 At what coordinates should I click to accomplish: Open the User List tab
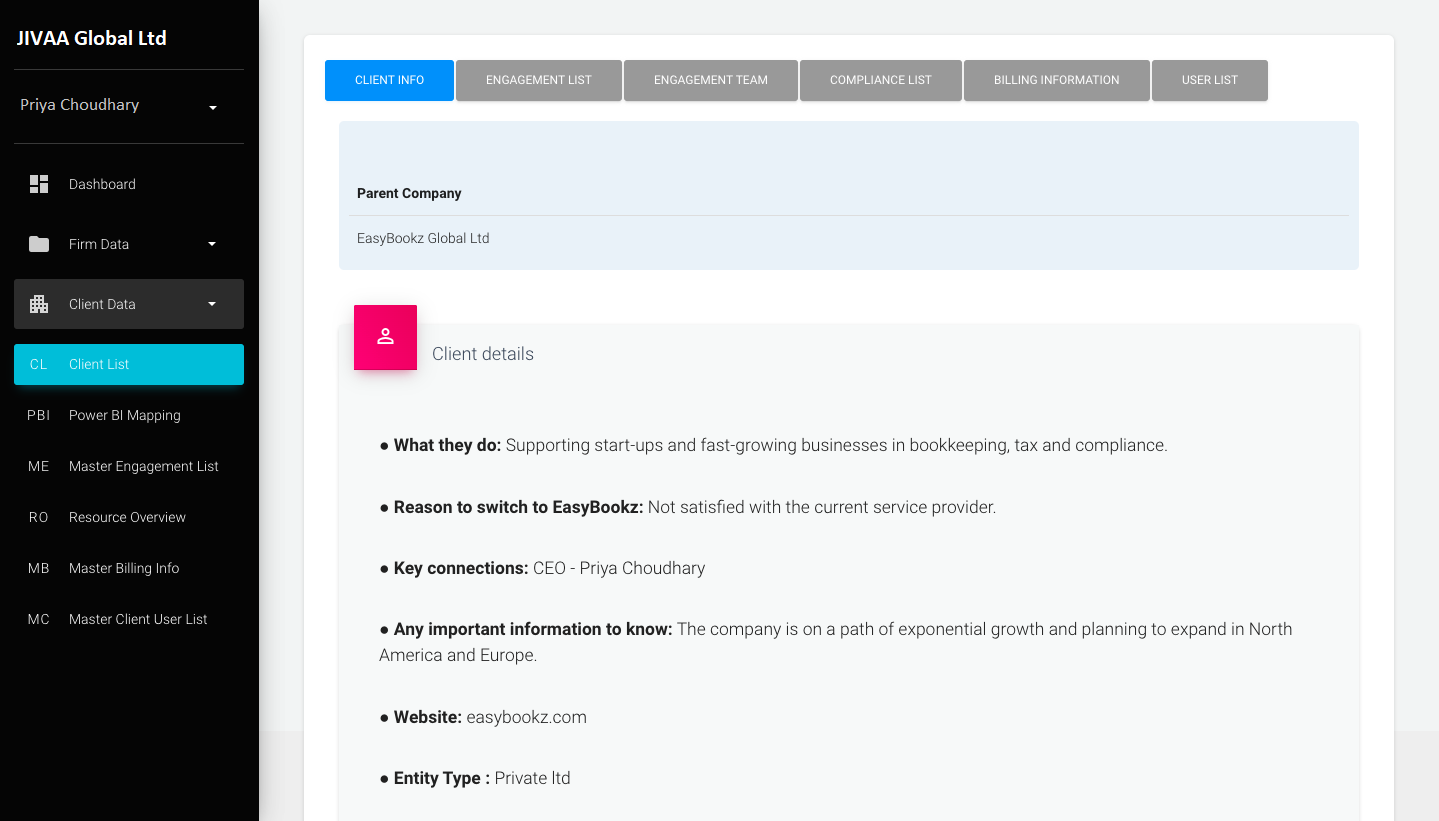(1209, 80)
